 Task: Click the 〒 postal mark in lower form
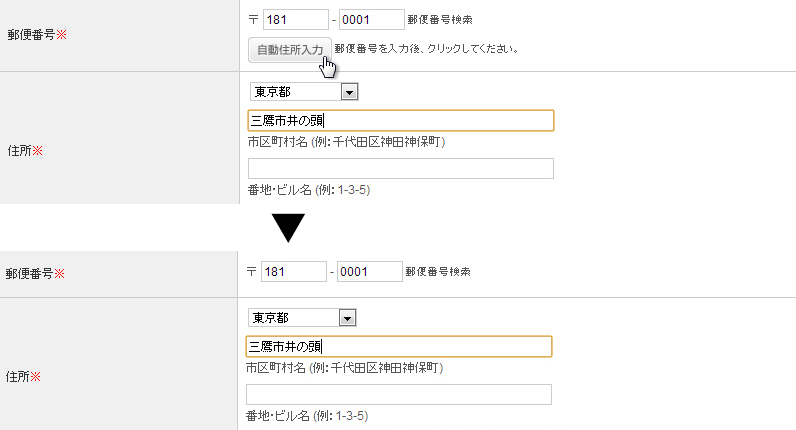click(x=252, y=271)
